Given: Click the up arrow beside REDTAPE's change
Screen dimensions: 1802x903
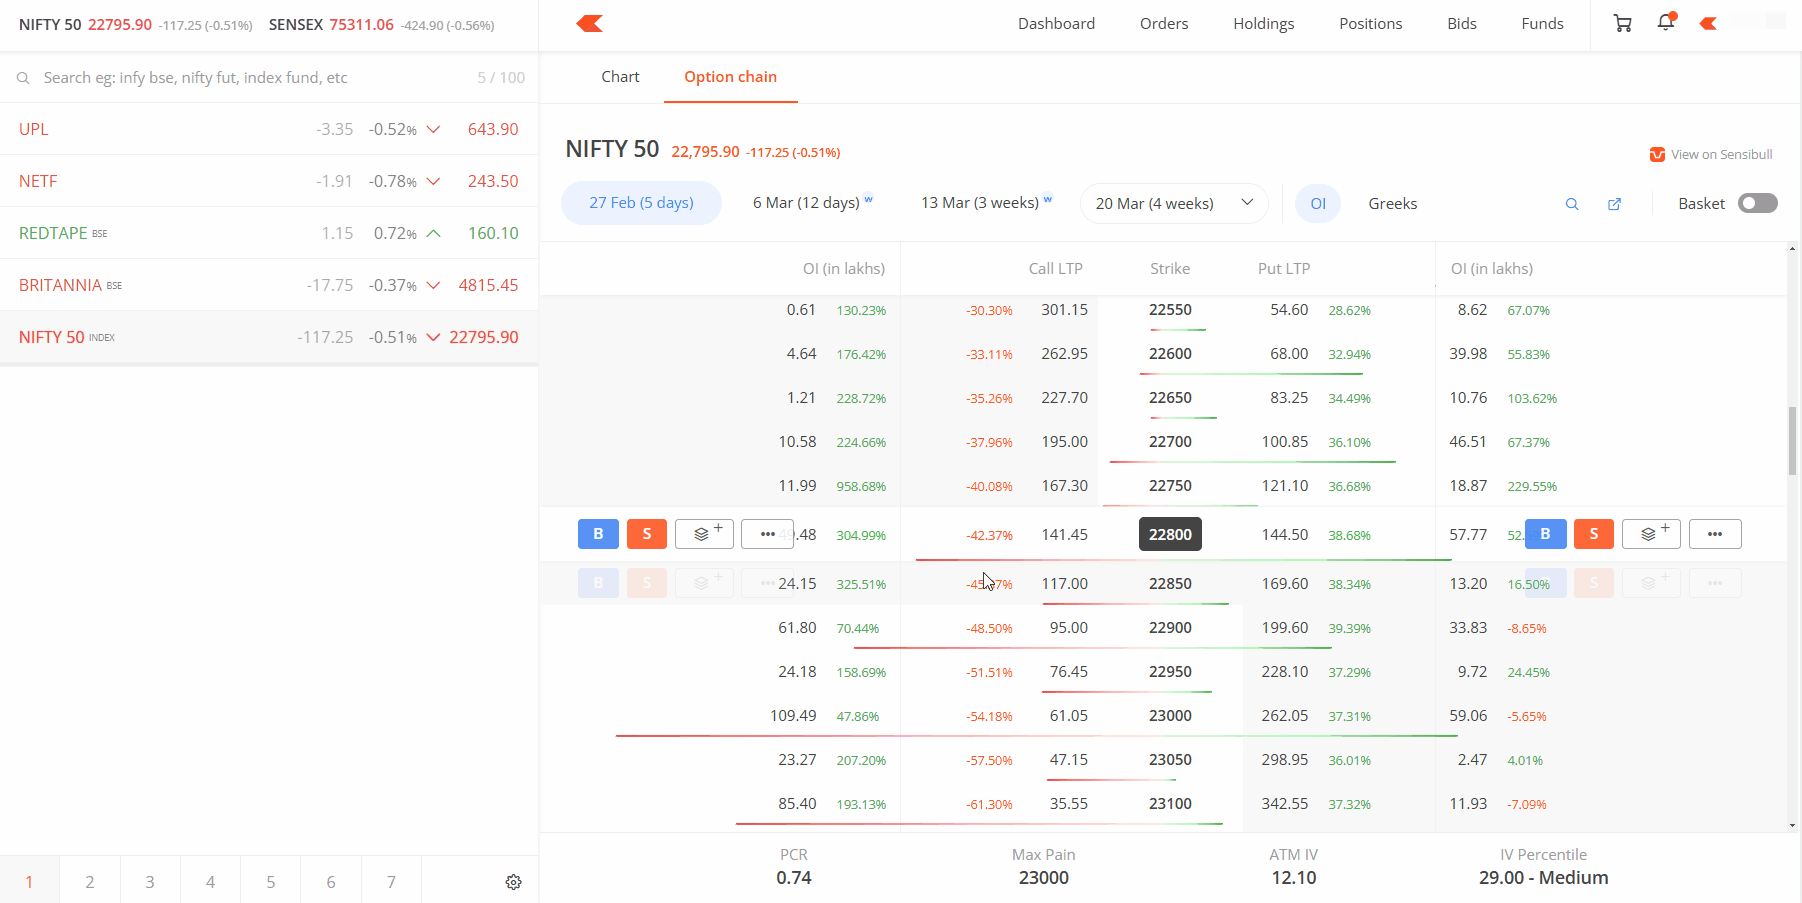Looking at the screenshot, I should (433, 233).
